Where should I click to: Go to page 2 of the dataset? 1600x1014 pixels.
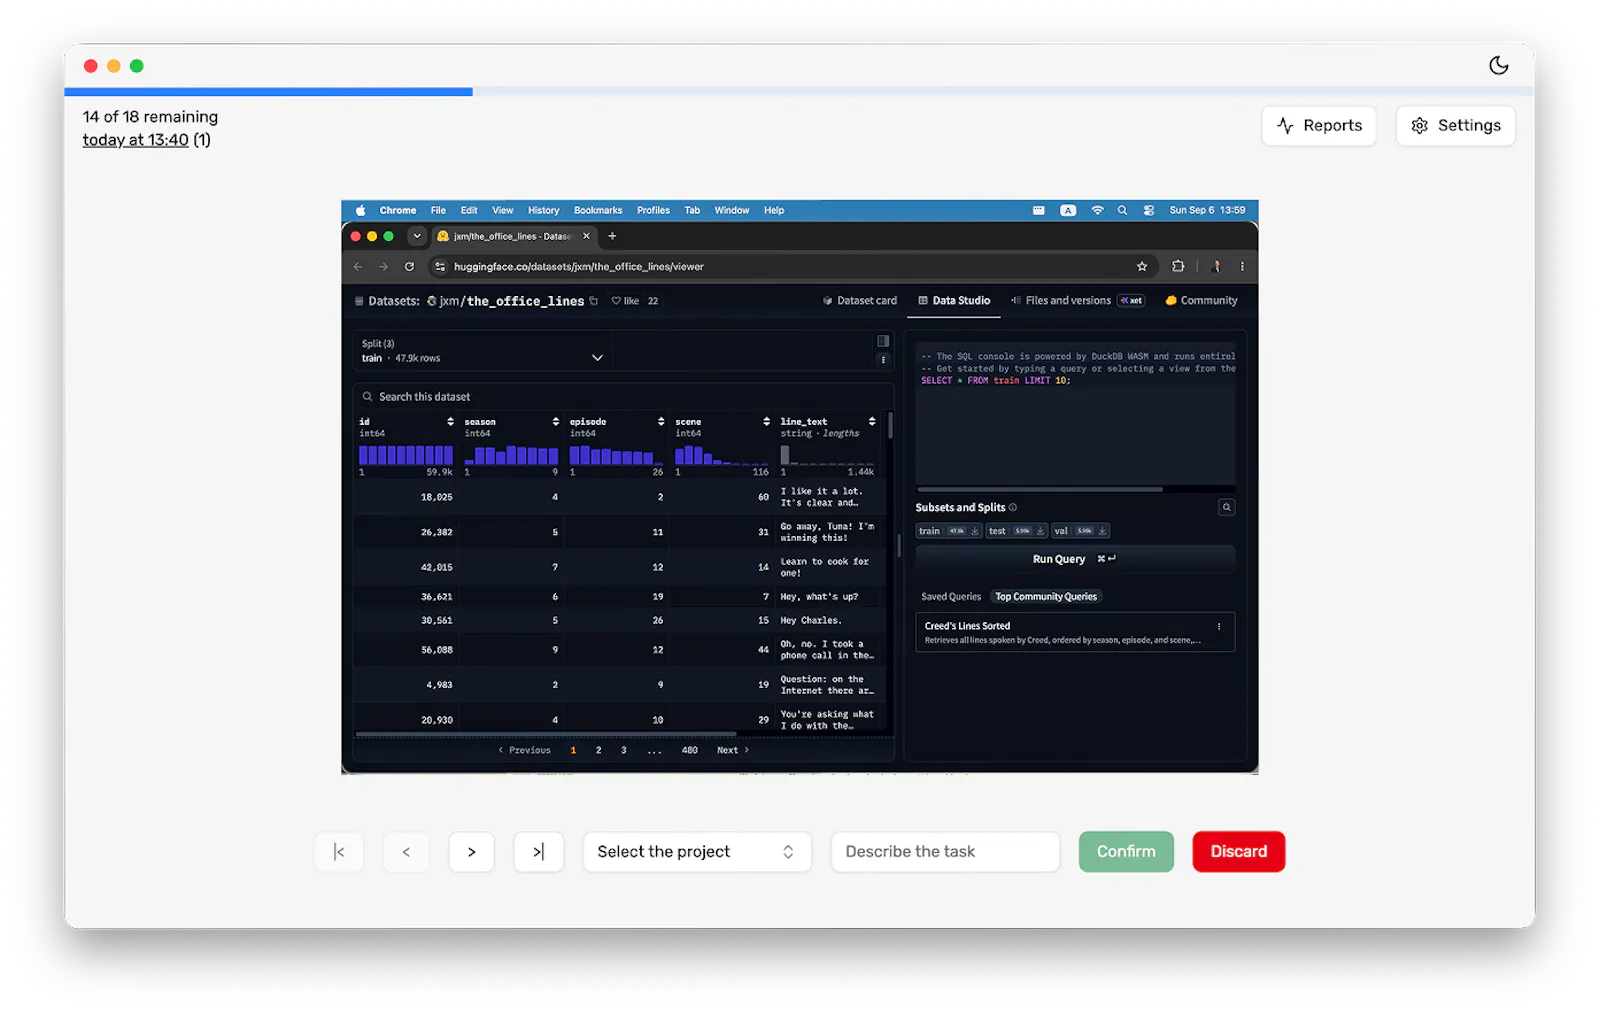point(598,750)
